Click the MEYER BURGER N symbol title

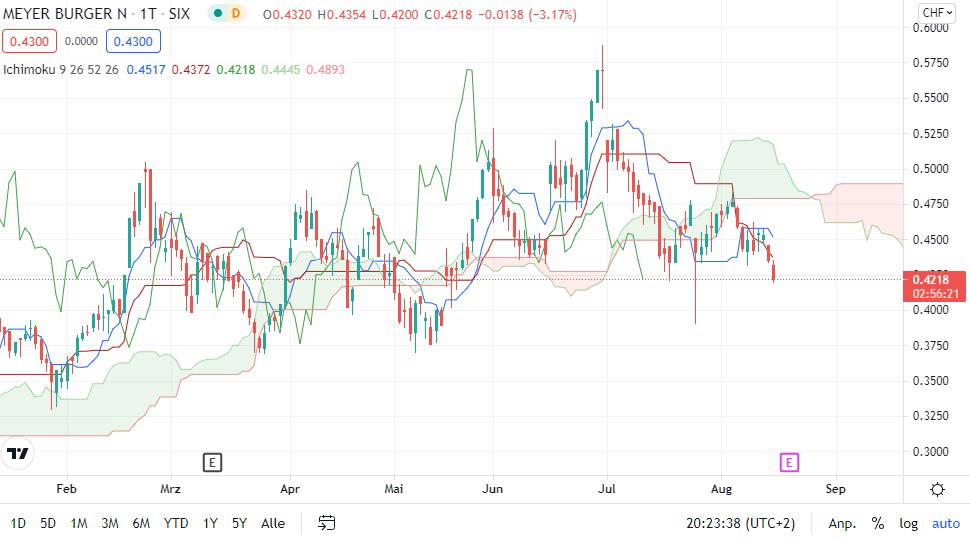[x=65, y=13]
